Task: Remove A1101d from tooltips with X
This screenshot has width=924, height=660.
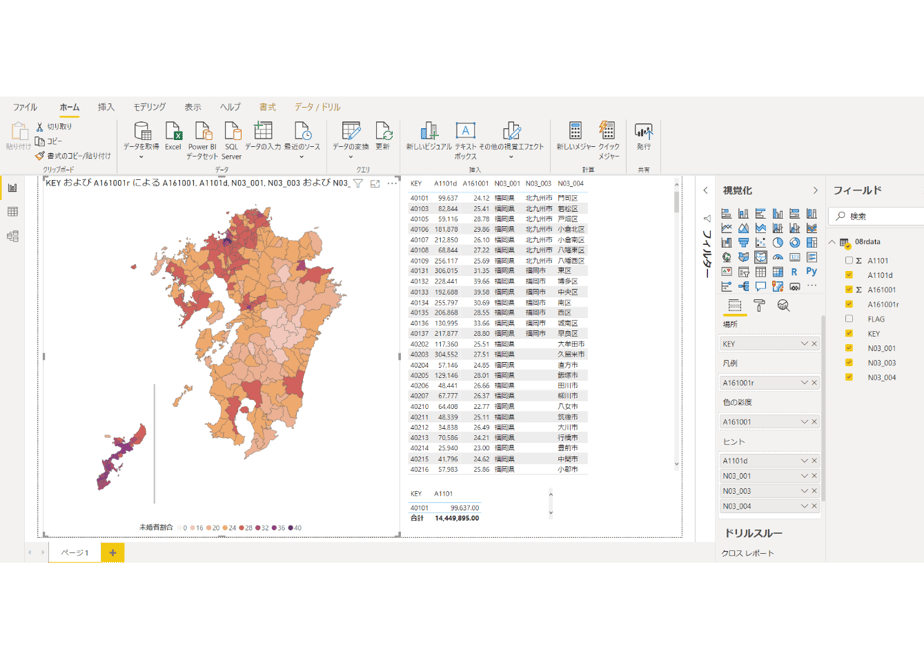Action: click(814, 461)
